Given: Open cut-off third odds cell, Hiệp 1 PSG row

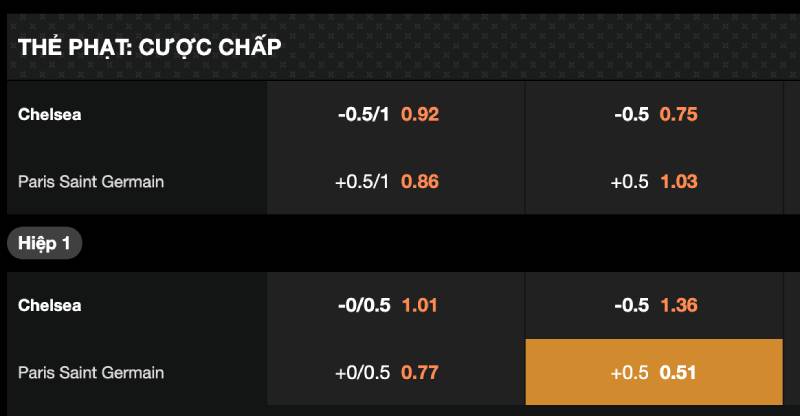Looking at the screenshot, I should 792,373.
